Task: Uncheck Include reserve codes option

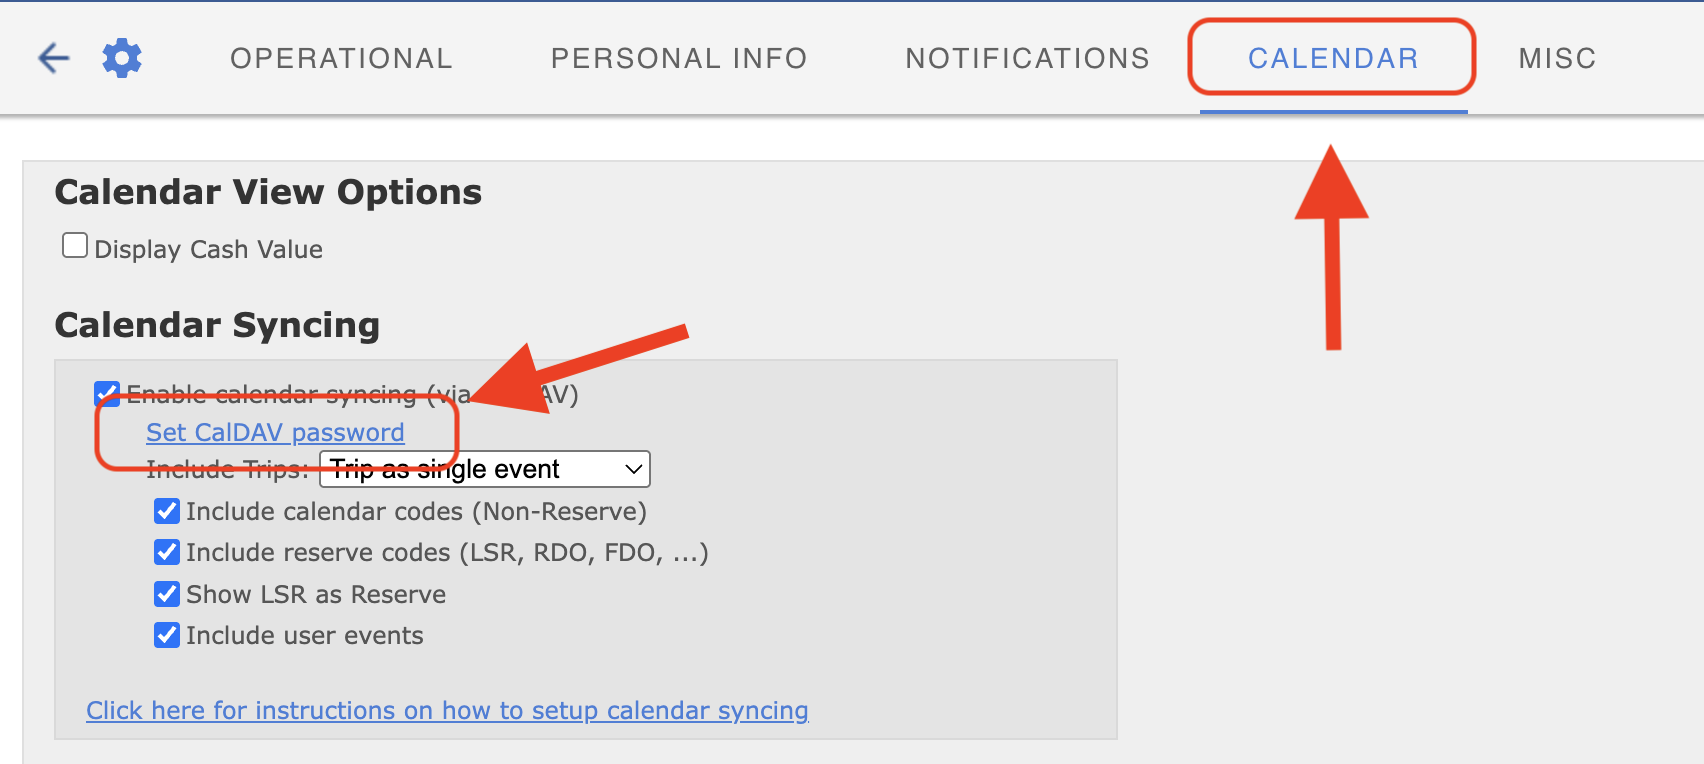Action: (166, 552)
